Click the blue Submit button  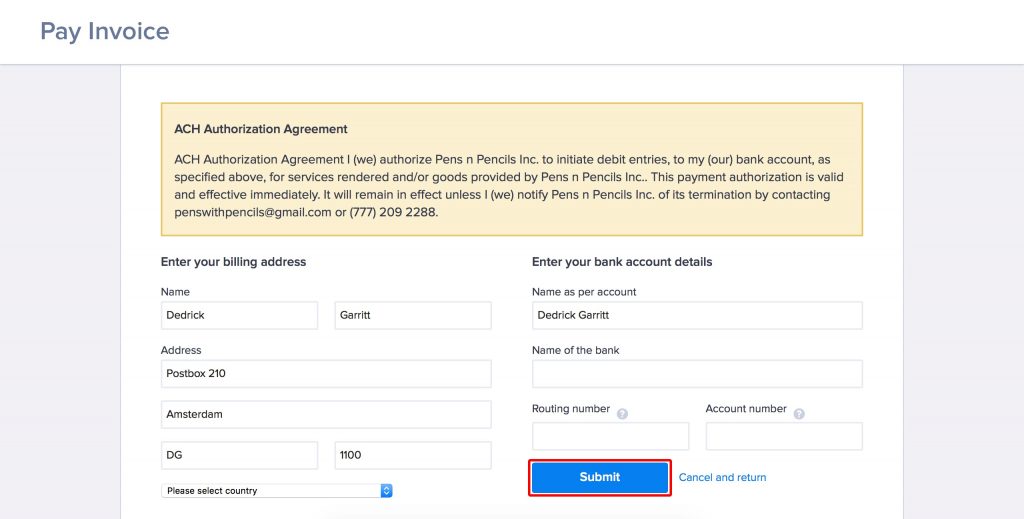click(600, 477)
